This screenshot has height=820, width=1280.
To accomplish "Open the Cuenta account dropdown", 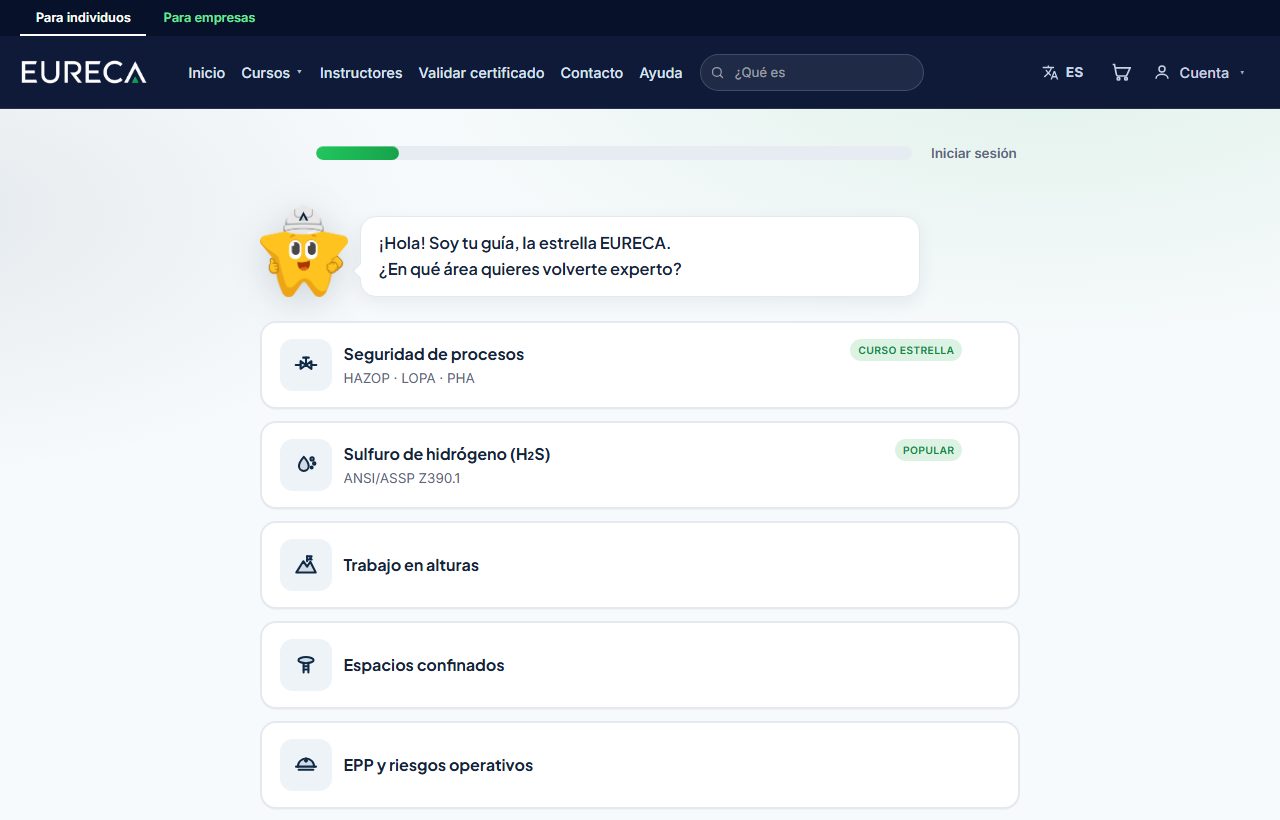I will click(x=1200, y=73).
